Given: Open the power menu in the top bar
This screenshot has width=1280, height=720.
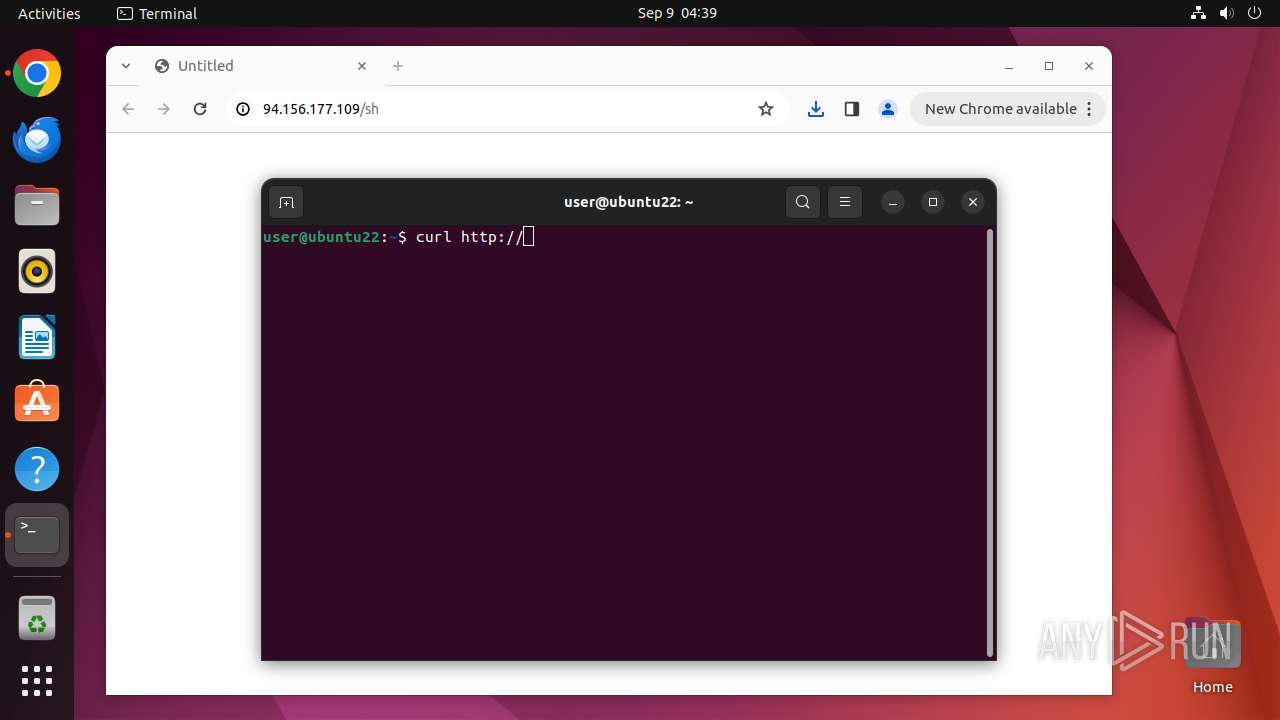Looking at the screenshot, I should (x=1254, y=13).
